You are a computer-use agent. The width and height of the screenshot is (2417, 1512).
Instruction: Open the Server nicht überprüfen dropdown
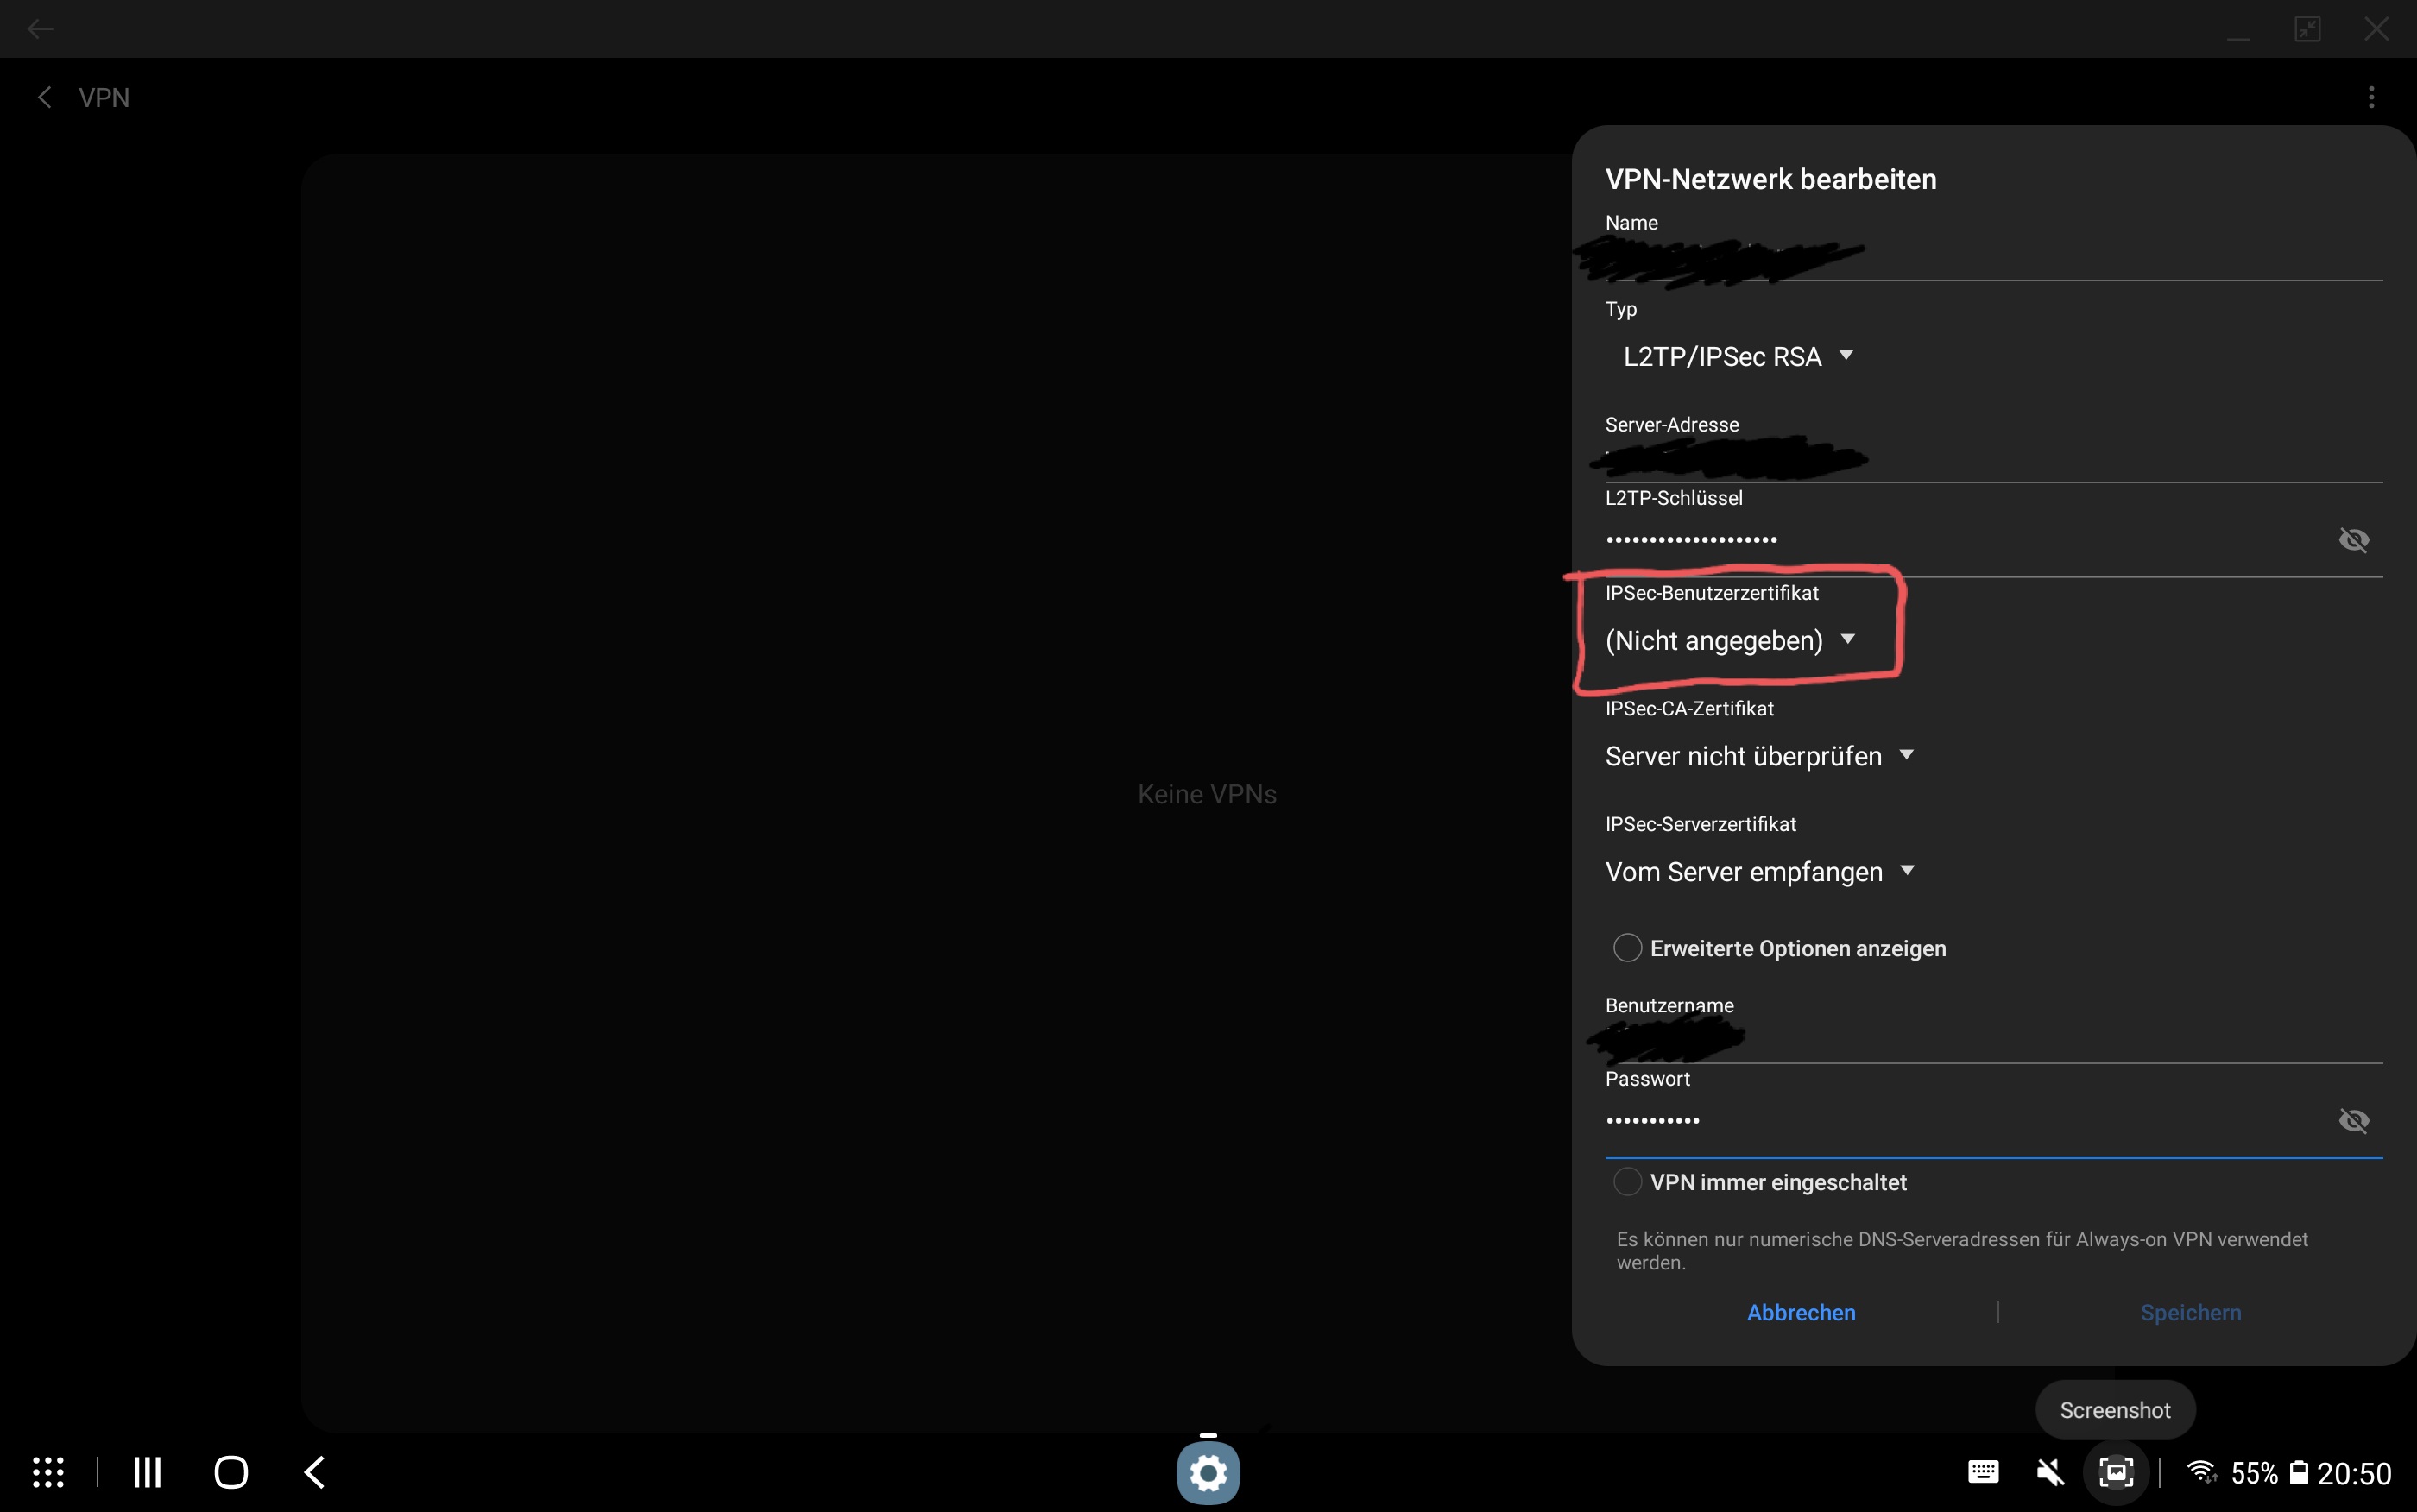[1758, 756]
